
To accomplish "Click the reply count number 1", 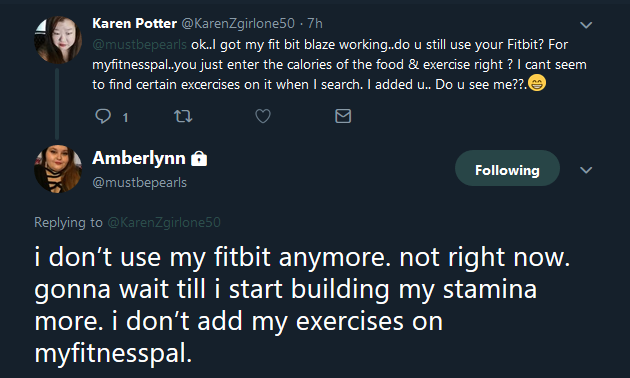I will coord(125,117).
